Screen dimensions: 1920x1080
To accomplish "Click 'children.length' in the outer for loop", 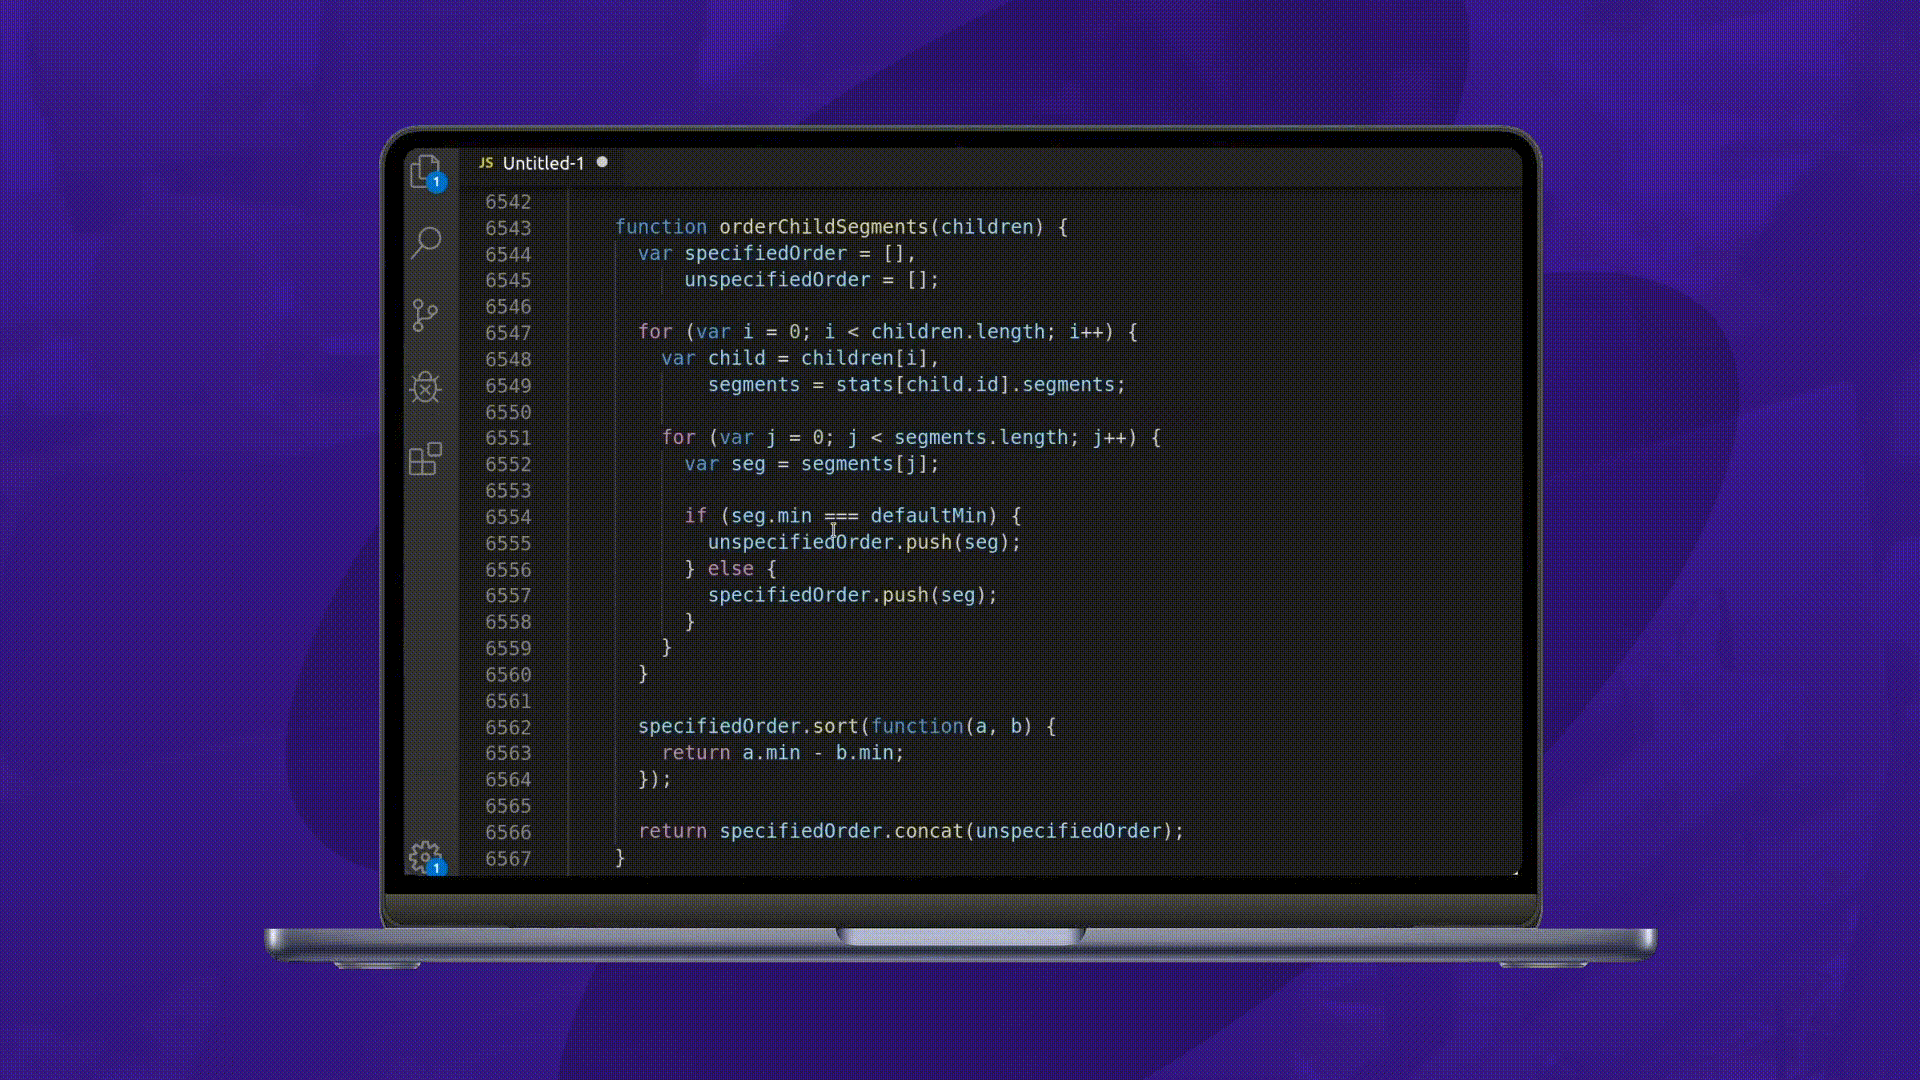I will coord(958,332).
